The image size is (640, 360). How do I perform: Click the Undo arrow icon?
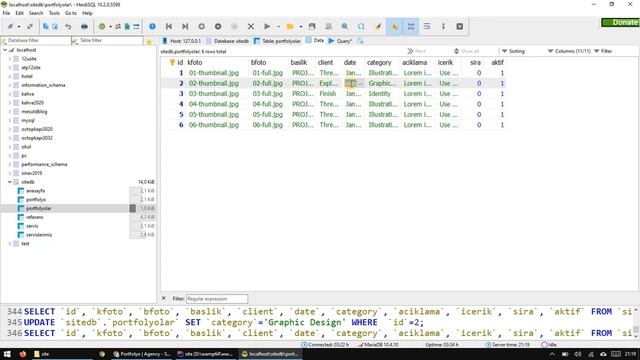click(68, 27)
